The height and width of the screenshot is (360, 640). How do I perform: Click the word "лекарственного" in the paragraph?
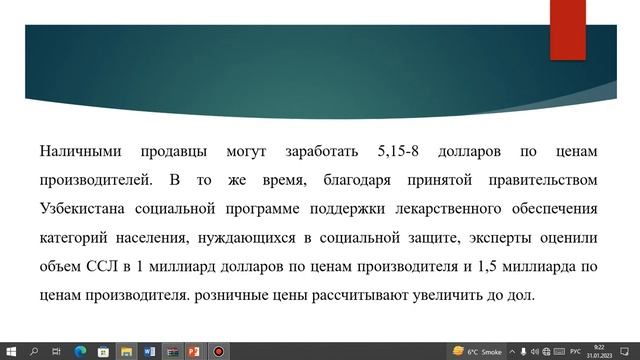448,209
